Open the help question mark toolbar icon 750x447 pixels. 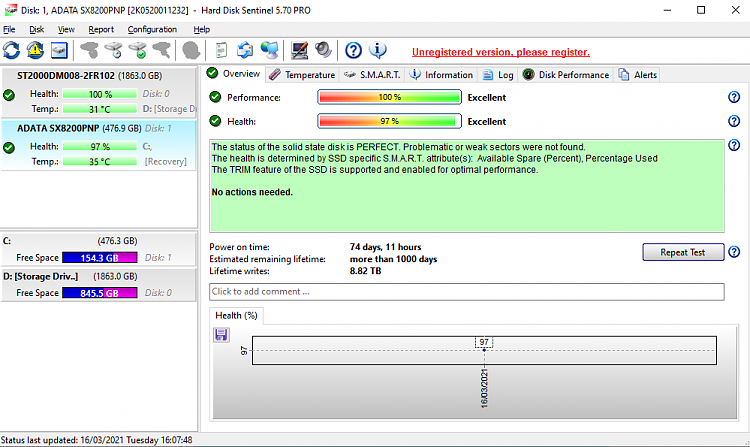point(353,50)
